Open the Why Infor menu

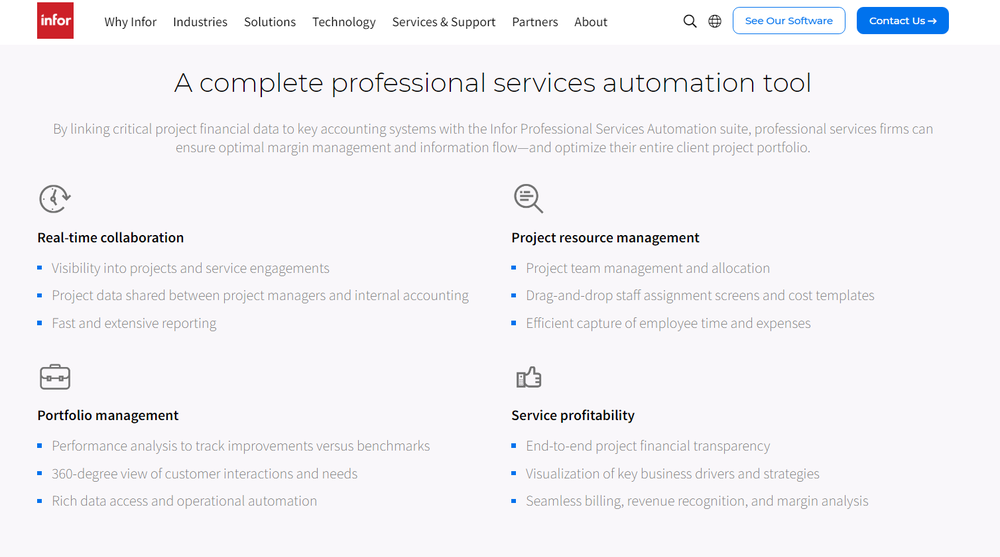(130, 22)
